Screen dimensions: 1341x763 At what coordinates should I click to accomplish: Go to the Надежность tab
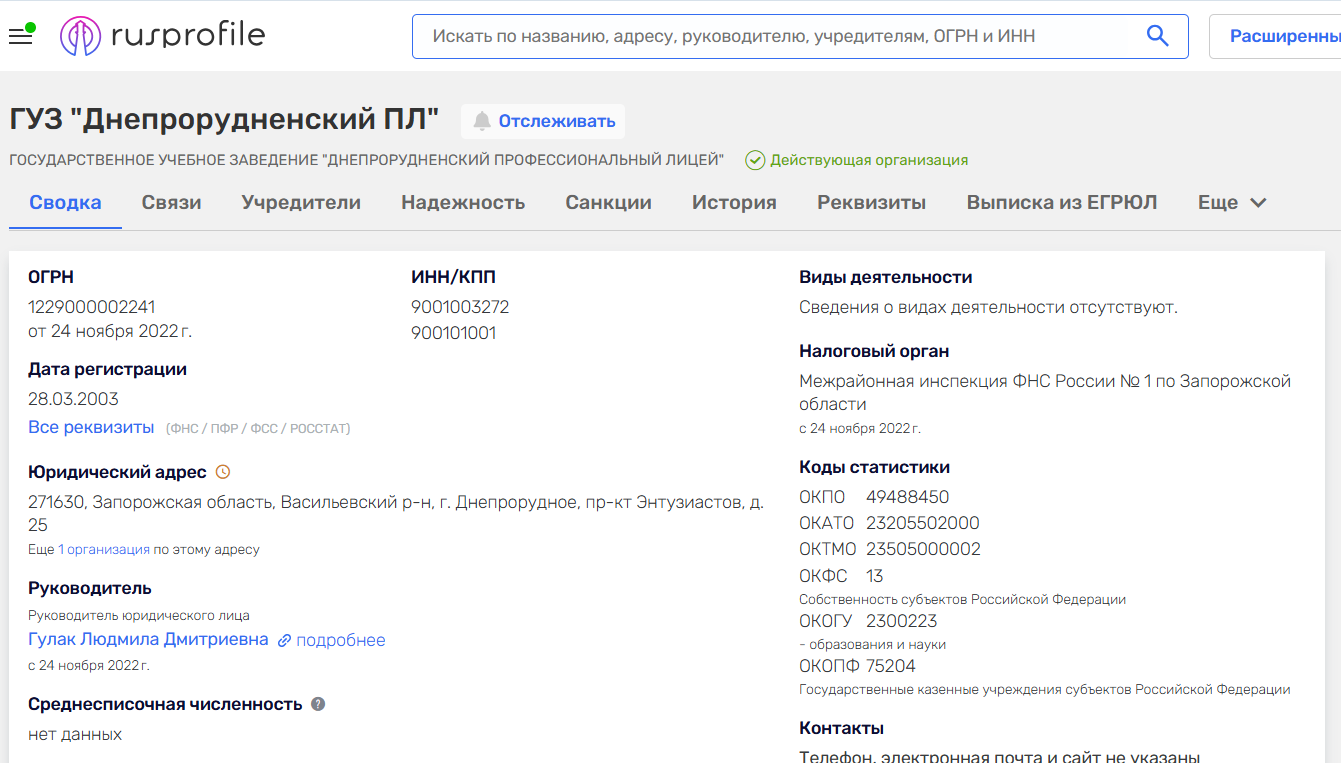[463, 203]
